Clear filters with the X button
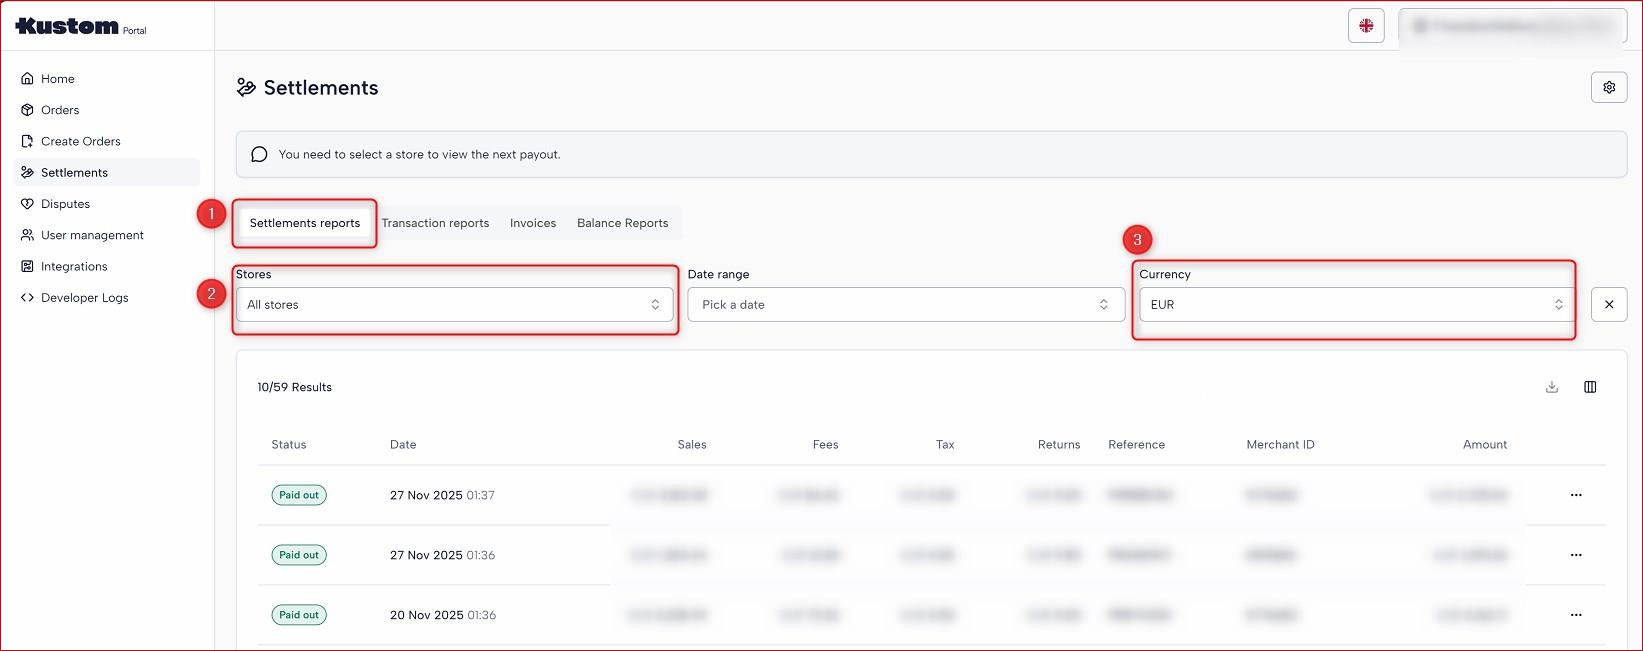Viewport: 1643px width, 651px height. 1608,305
